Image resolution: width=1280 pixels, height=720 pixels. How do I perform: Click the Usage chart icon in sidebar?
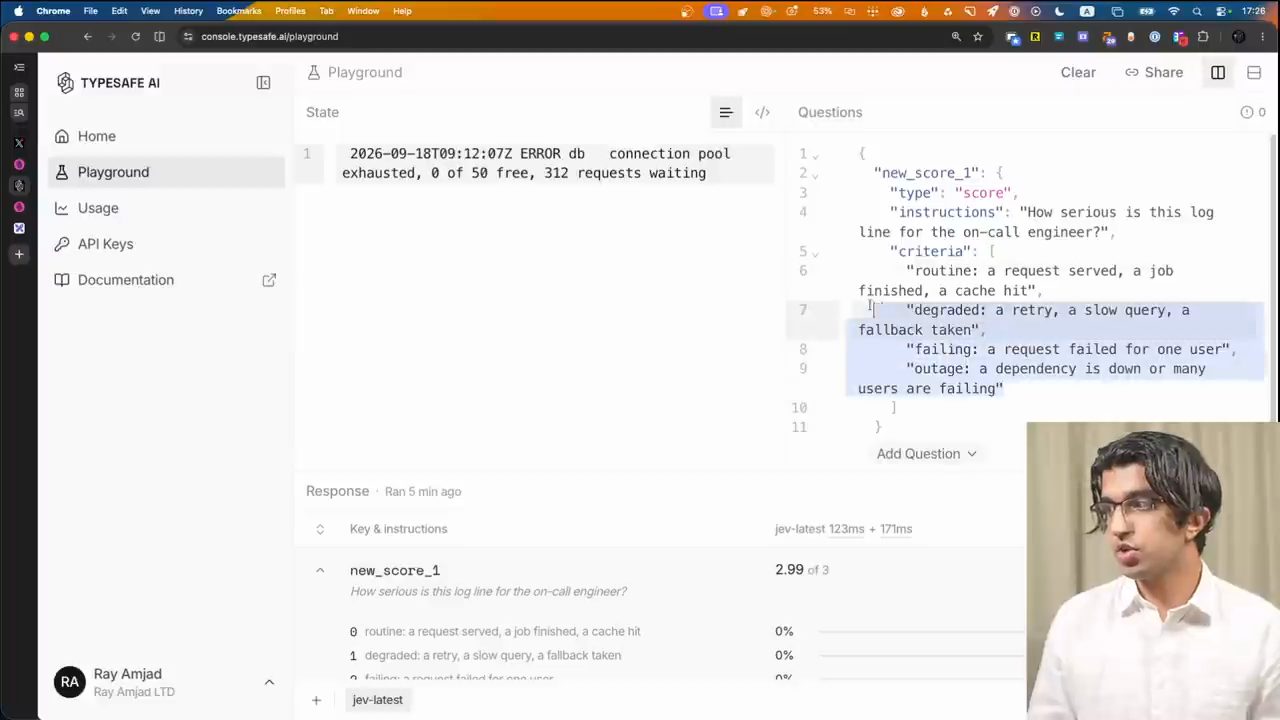[62, 208]
